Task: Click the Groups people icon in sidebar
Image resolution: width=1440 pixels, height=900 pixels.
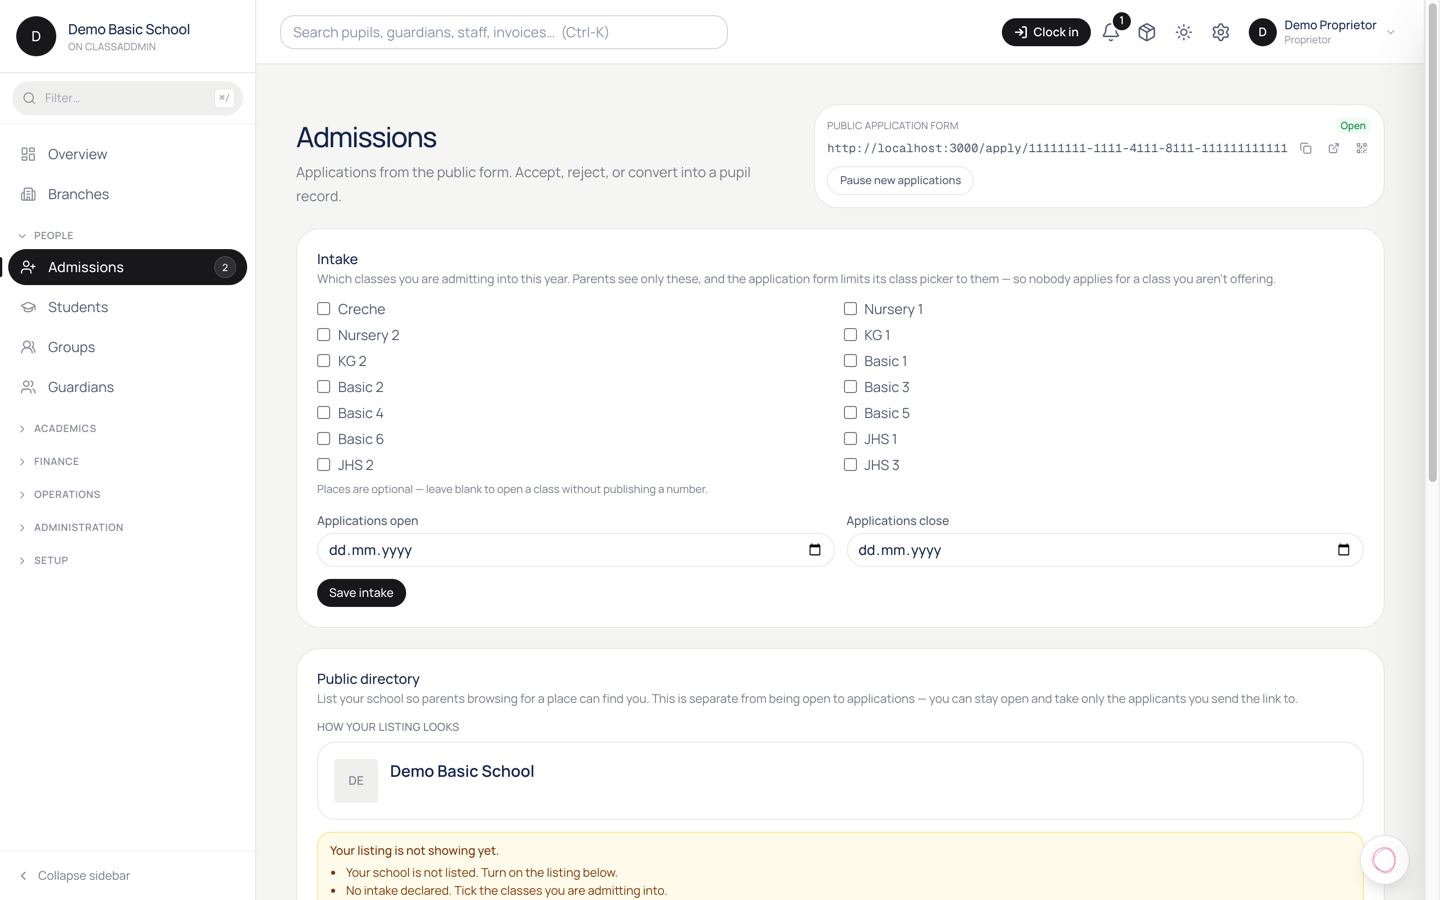Action: click(28, 347)
